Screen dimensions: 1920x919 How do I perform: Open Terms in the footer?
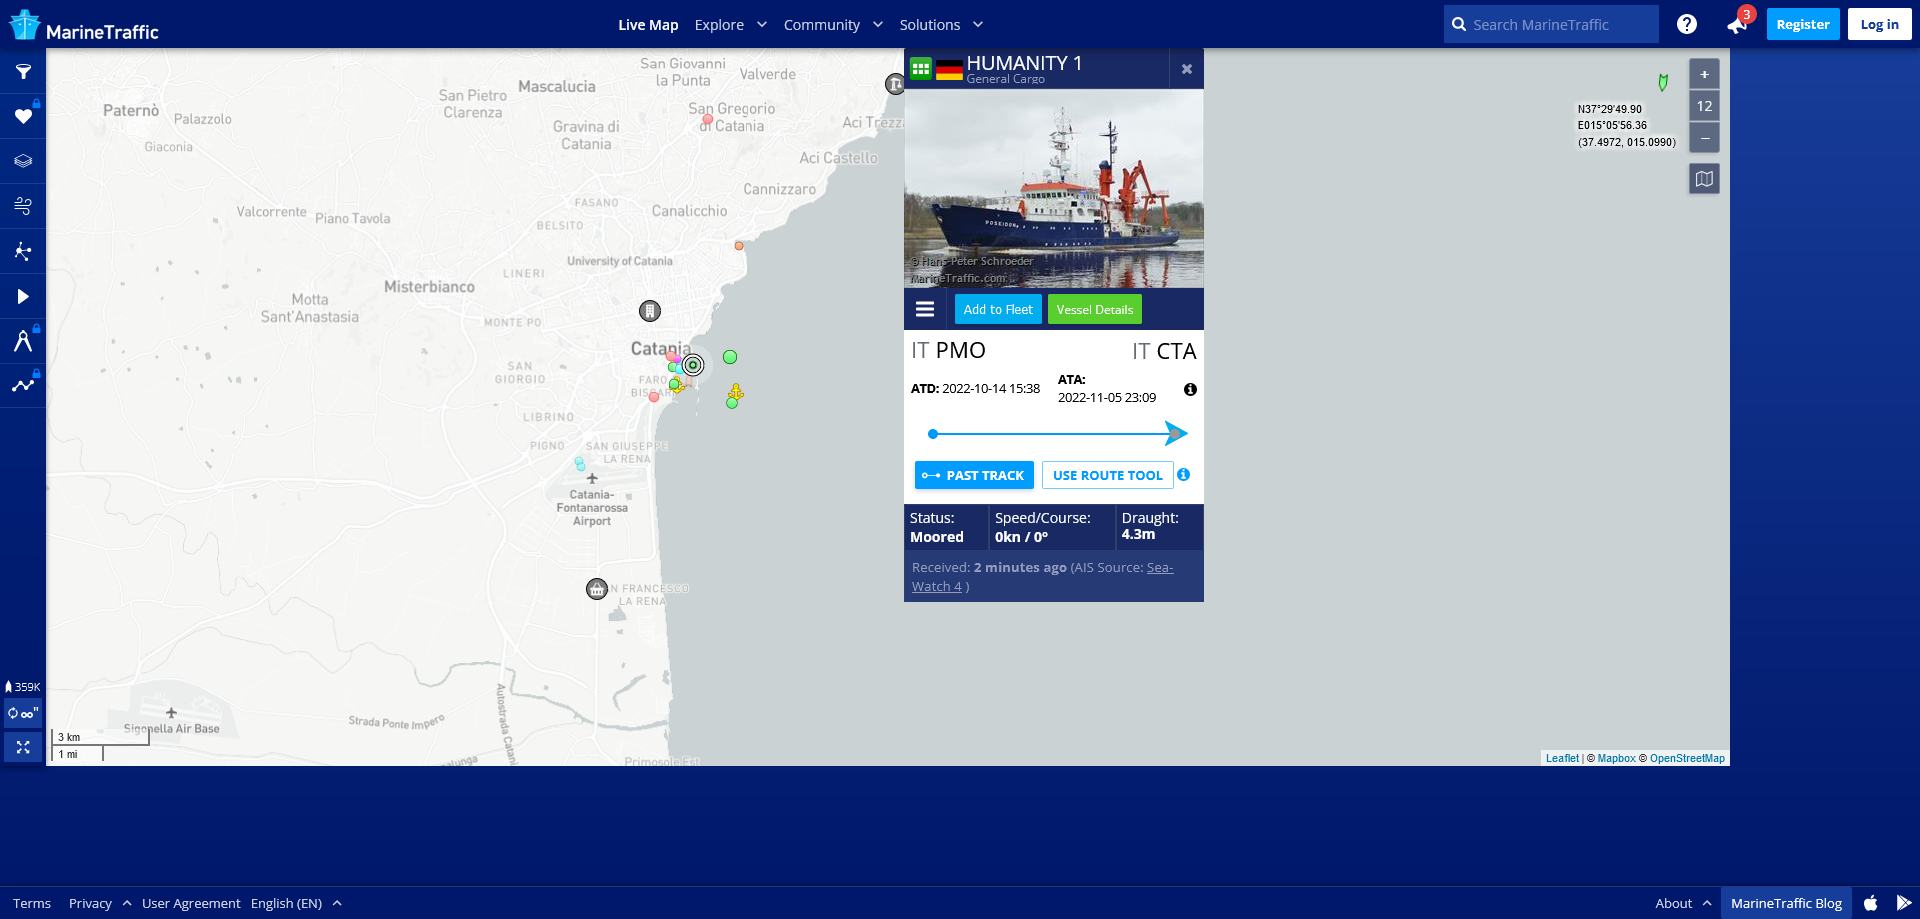click(32, 903)
